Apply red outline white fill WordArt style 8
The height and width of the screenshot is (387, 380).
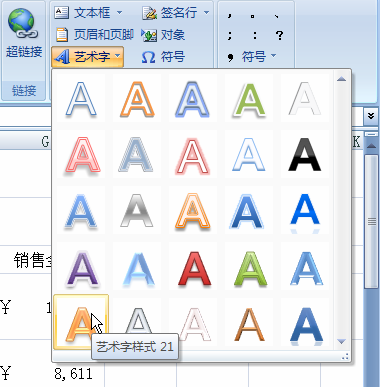192,155
